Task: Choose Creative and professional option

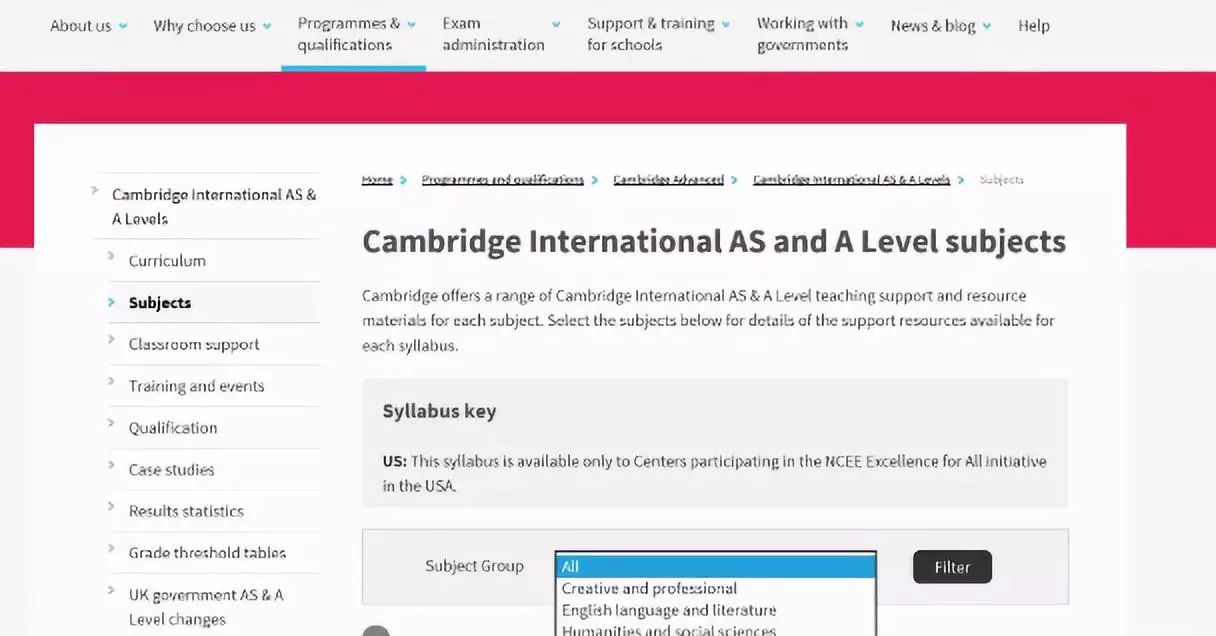Action: [x=649, y=588]
